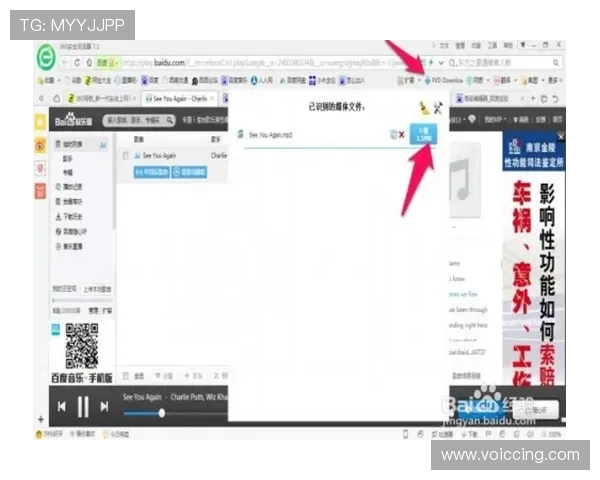Click the 我的VIP dropdown in header
Viewport: 600px width, 480px height.
pyautogui.click(x=496, y=120)
